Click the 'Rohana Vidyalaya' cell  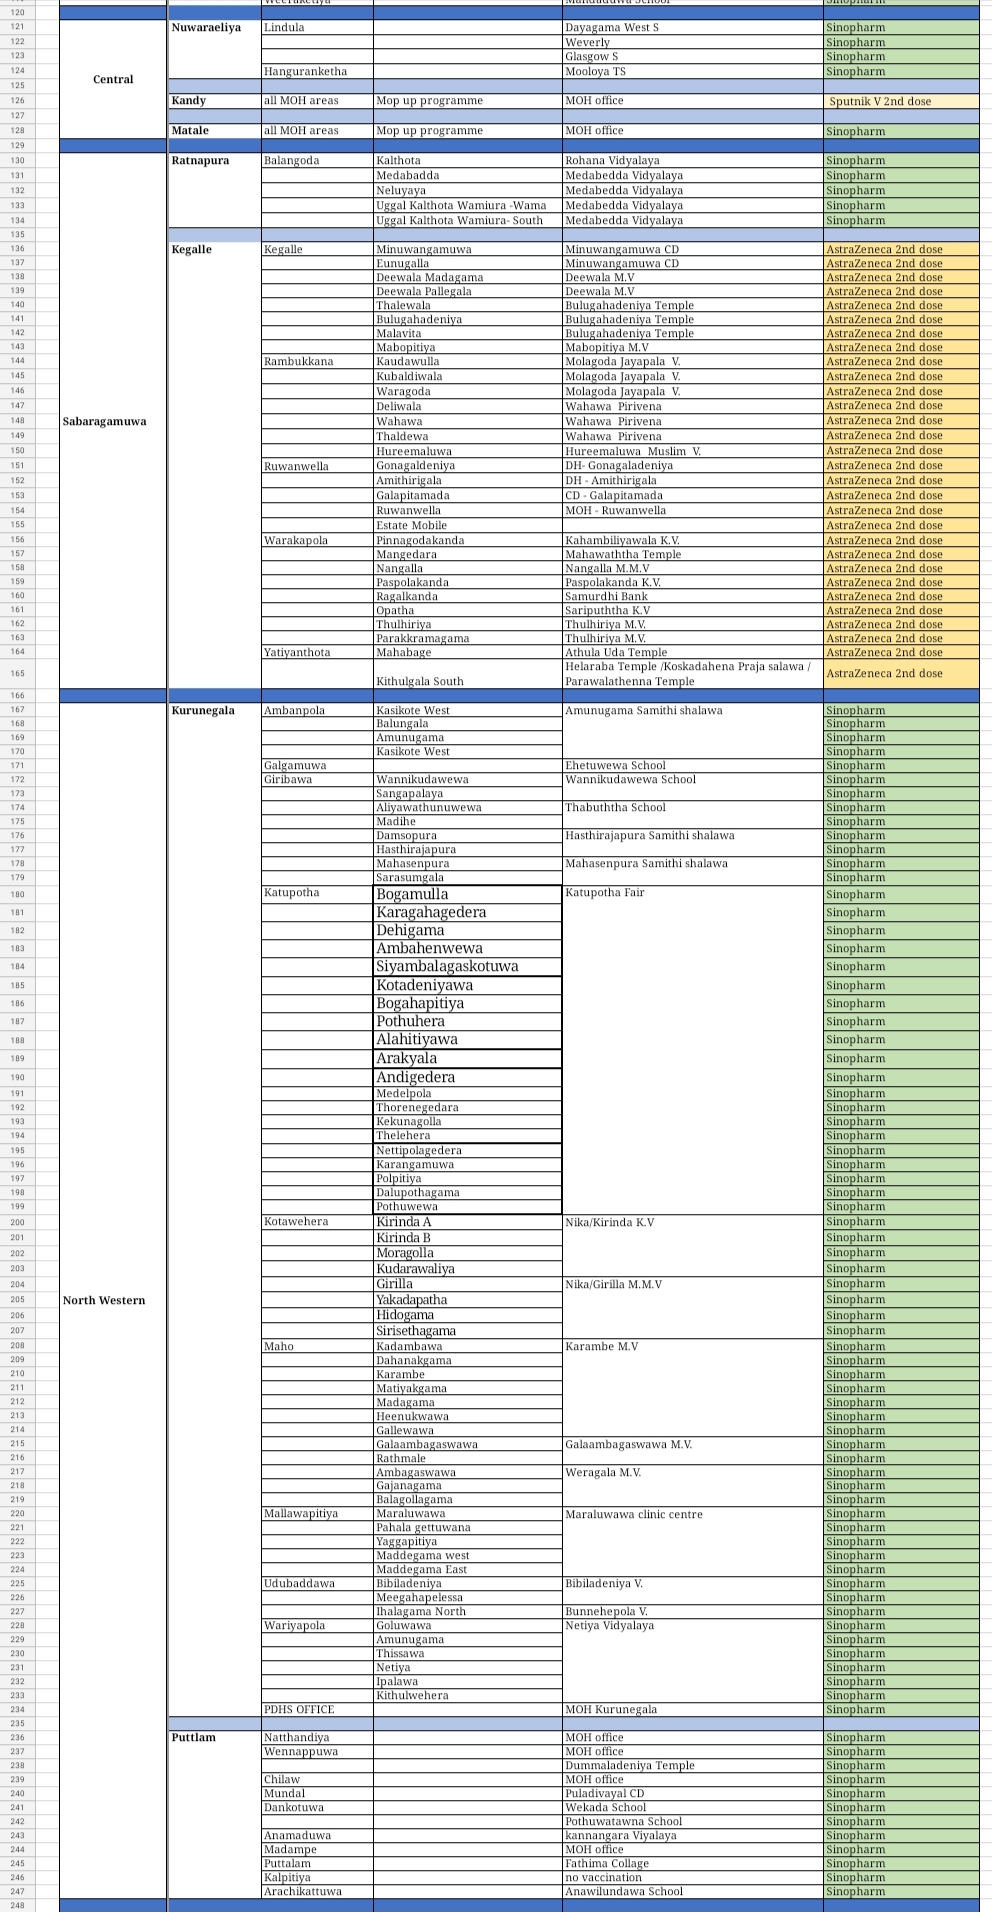692,160
